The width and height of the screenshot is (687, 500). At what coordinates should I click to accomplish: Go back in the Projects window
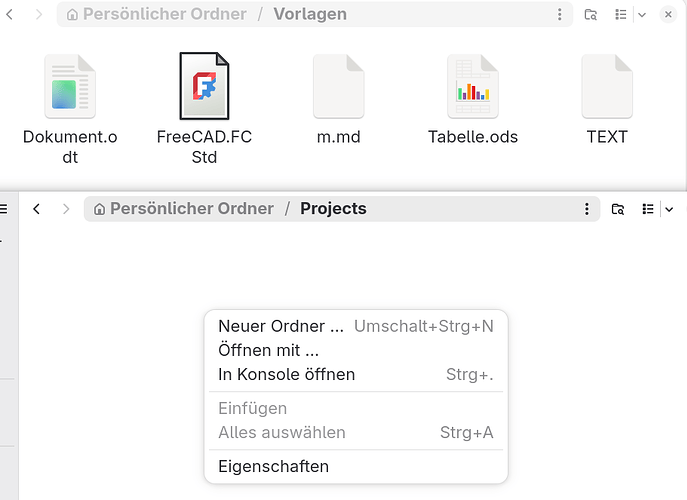37,209
